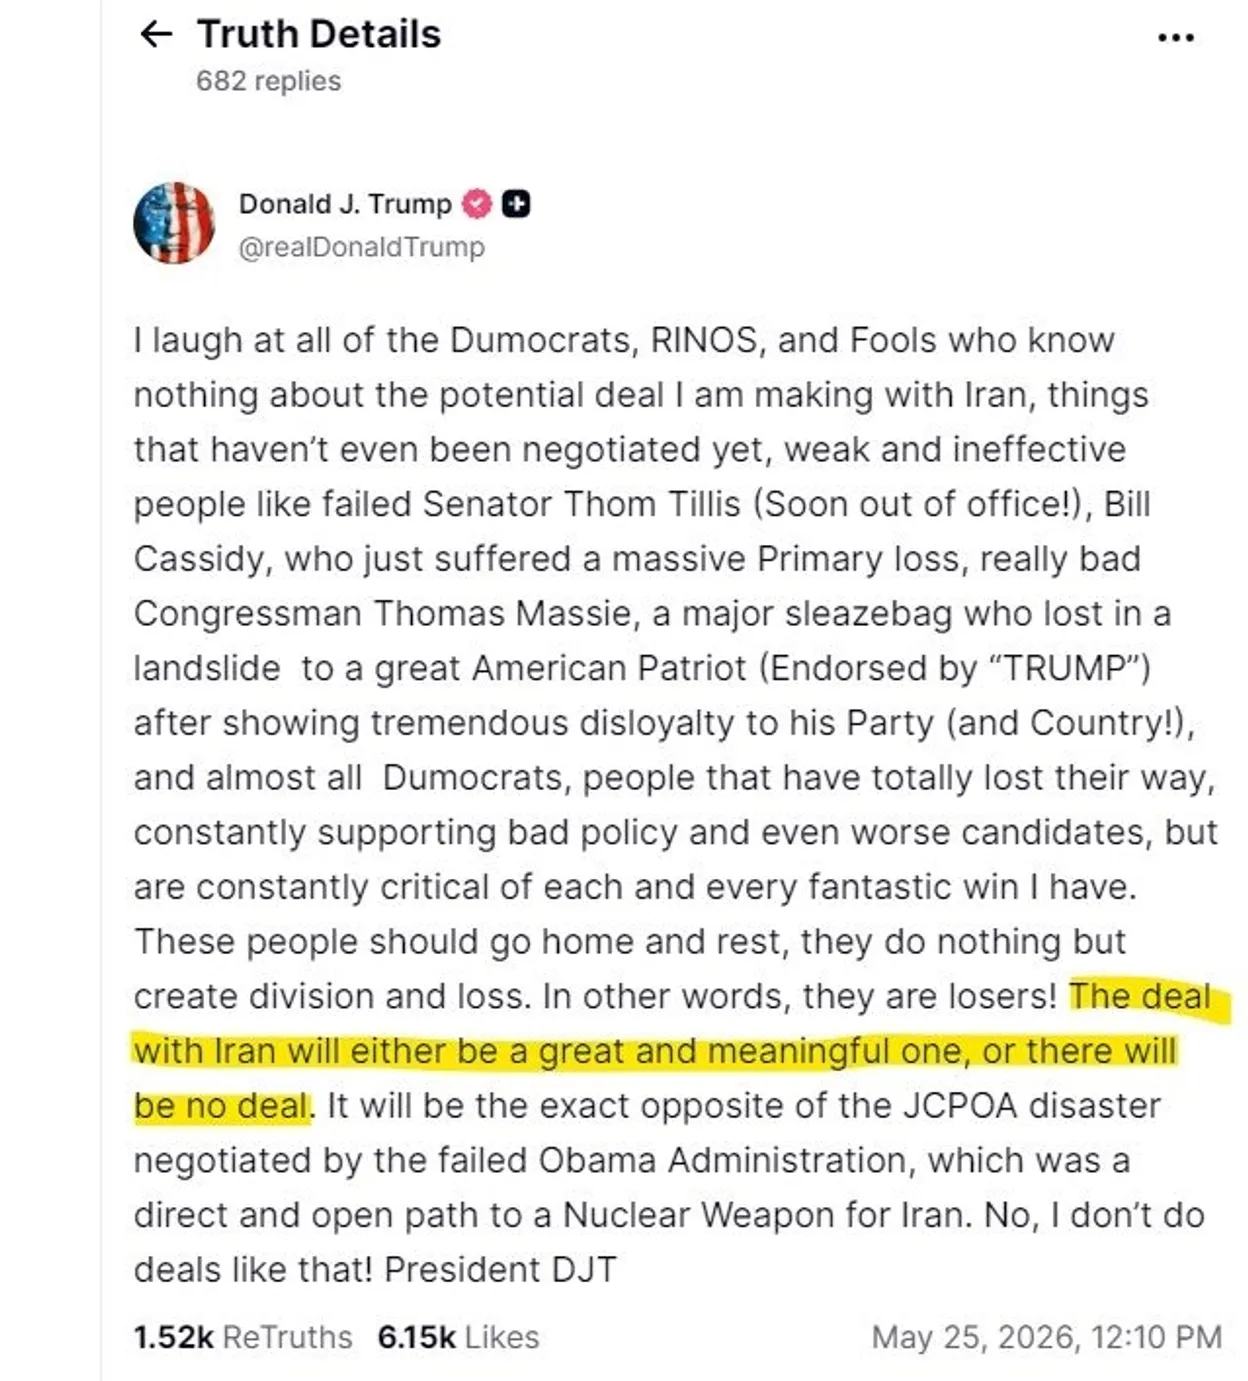Click the yellow highlighted 'be no deal' text

(222, 1106)
